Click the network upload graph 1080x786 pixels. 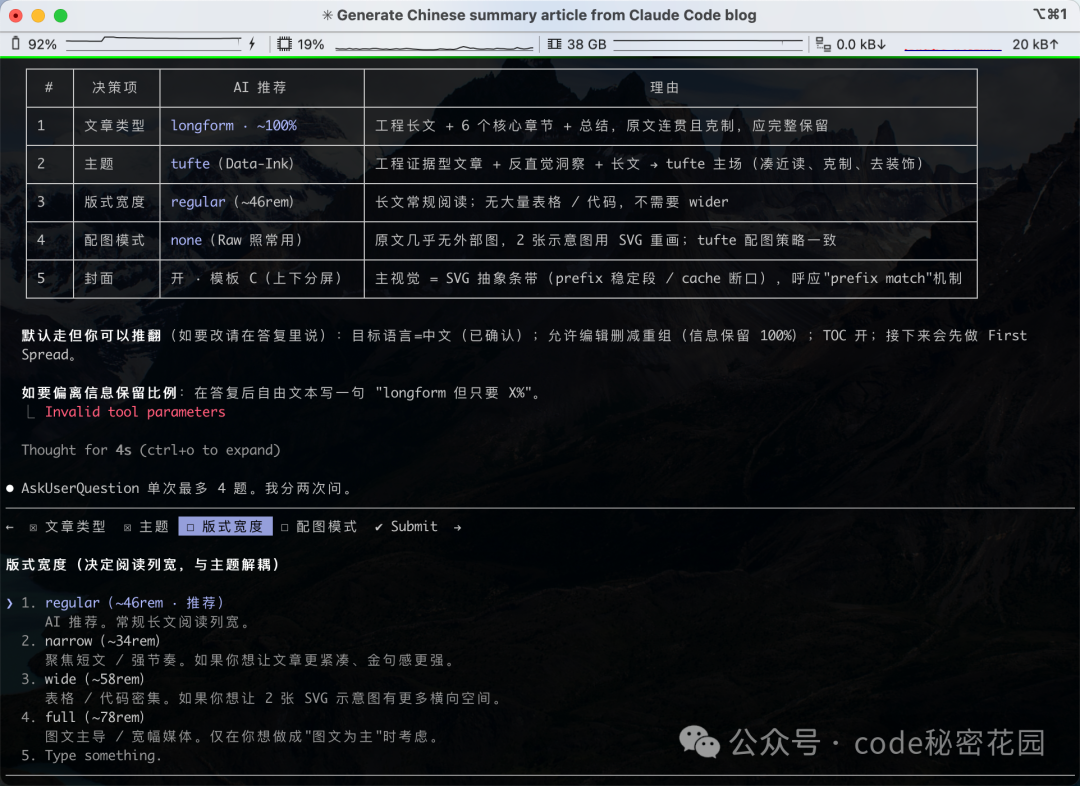point(953,47)
